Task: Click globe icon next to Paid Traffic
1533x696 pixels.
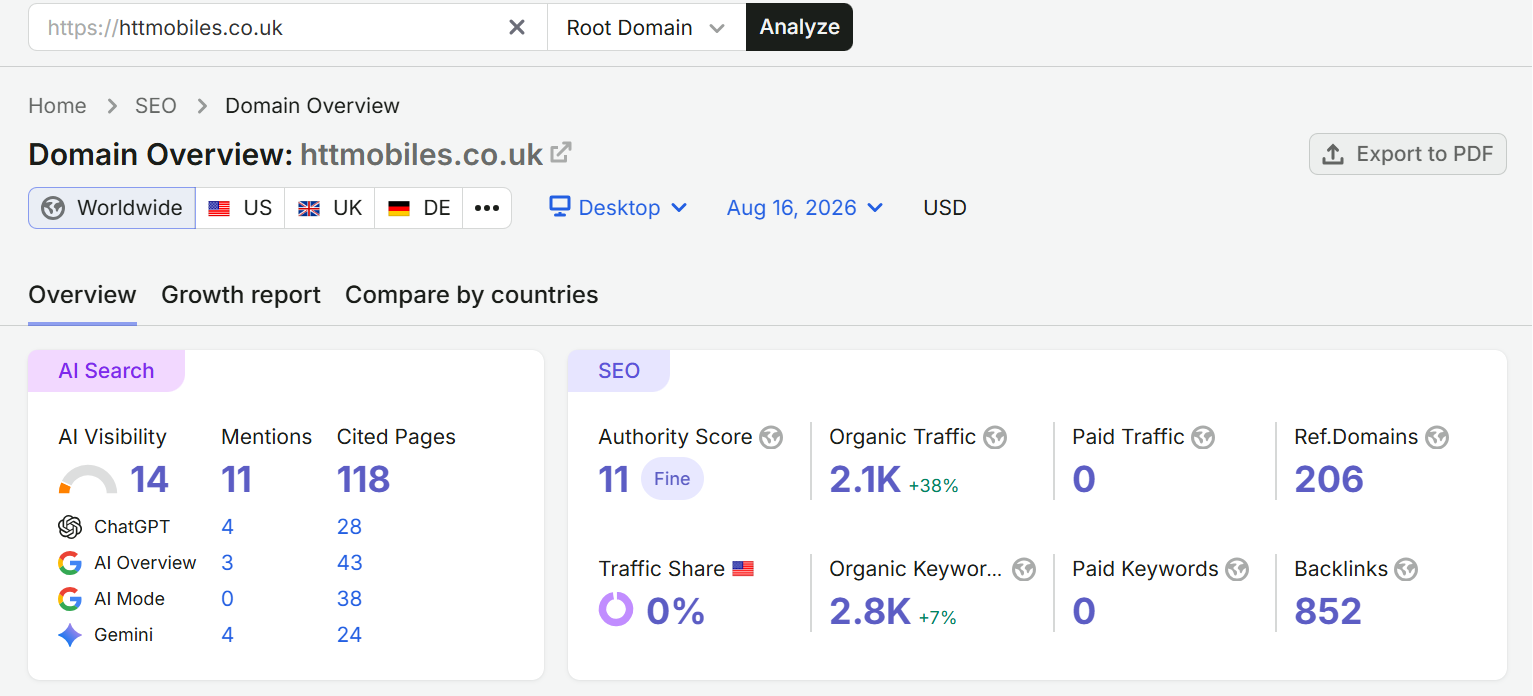Action: coord(1203,437)
